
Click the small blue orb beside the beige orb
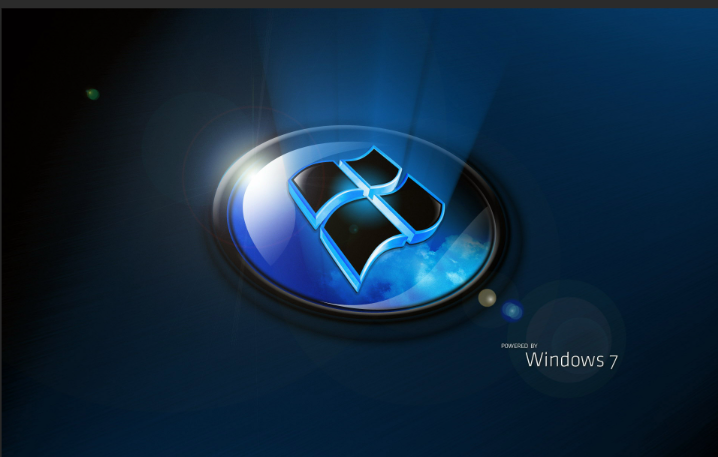(512, 310)
